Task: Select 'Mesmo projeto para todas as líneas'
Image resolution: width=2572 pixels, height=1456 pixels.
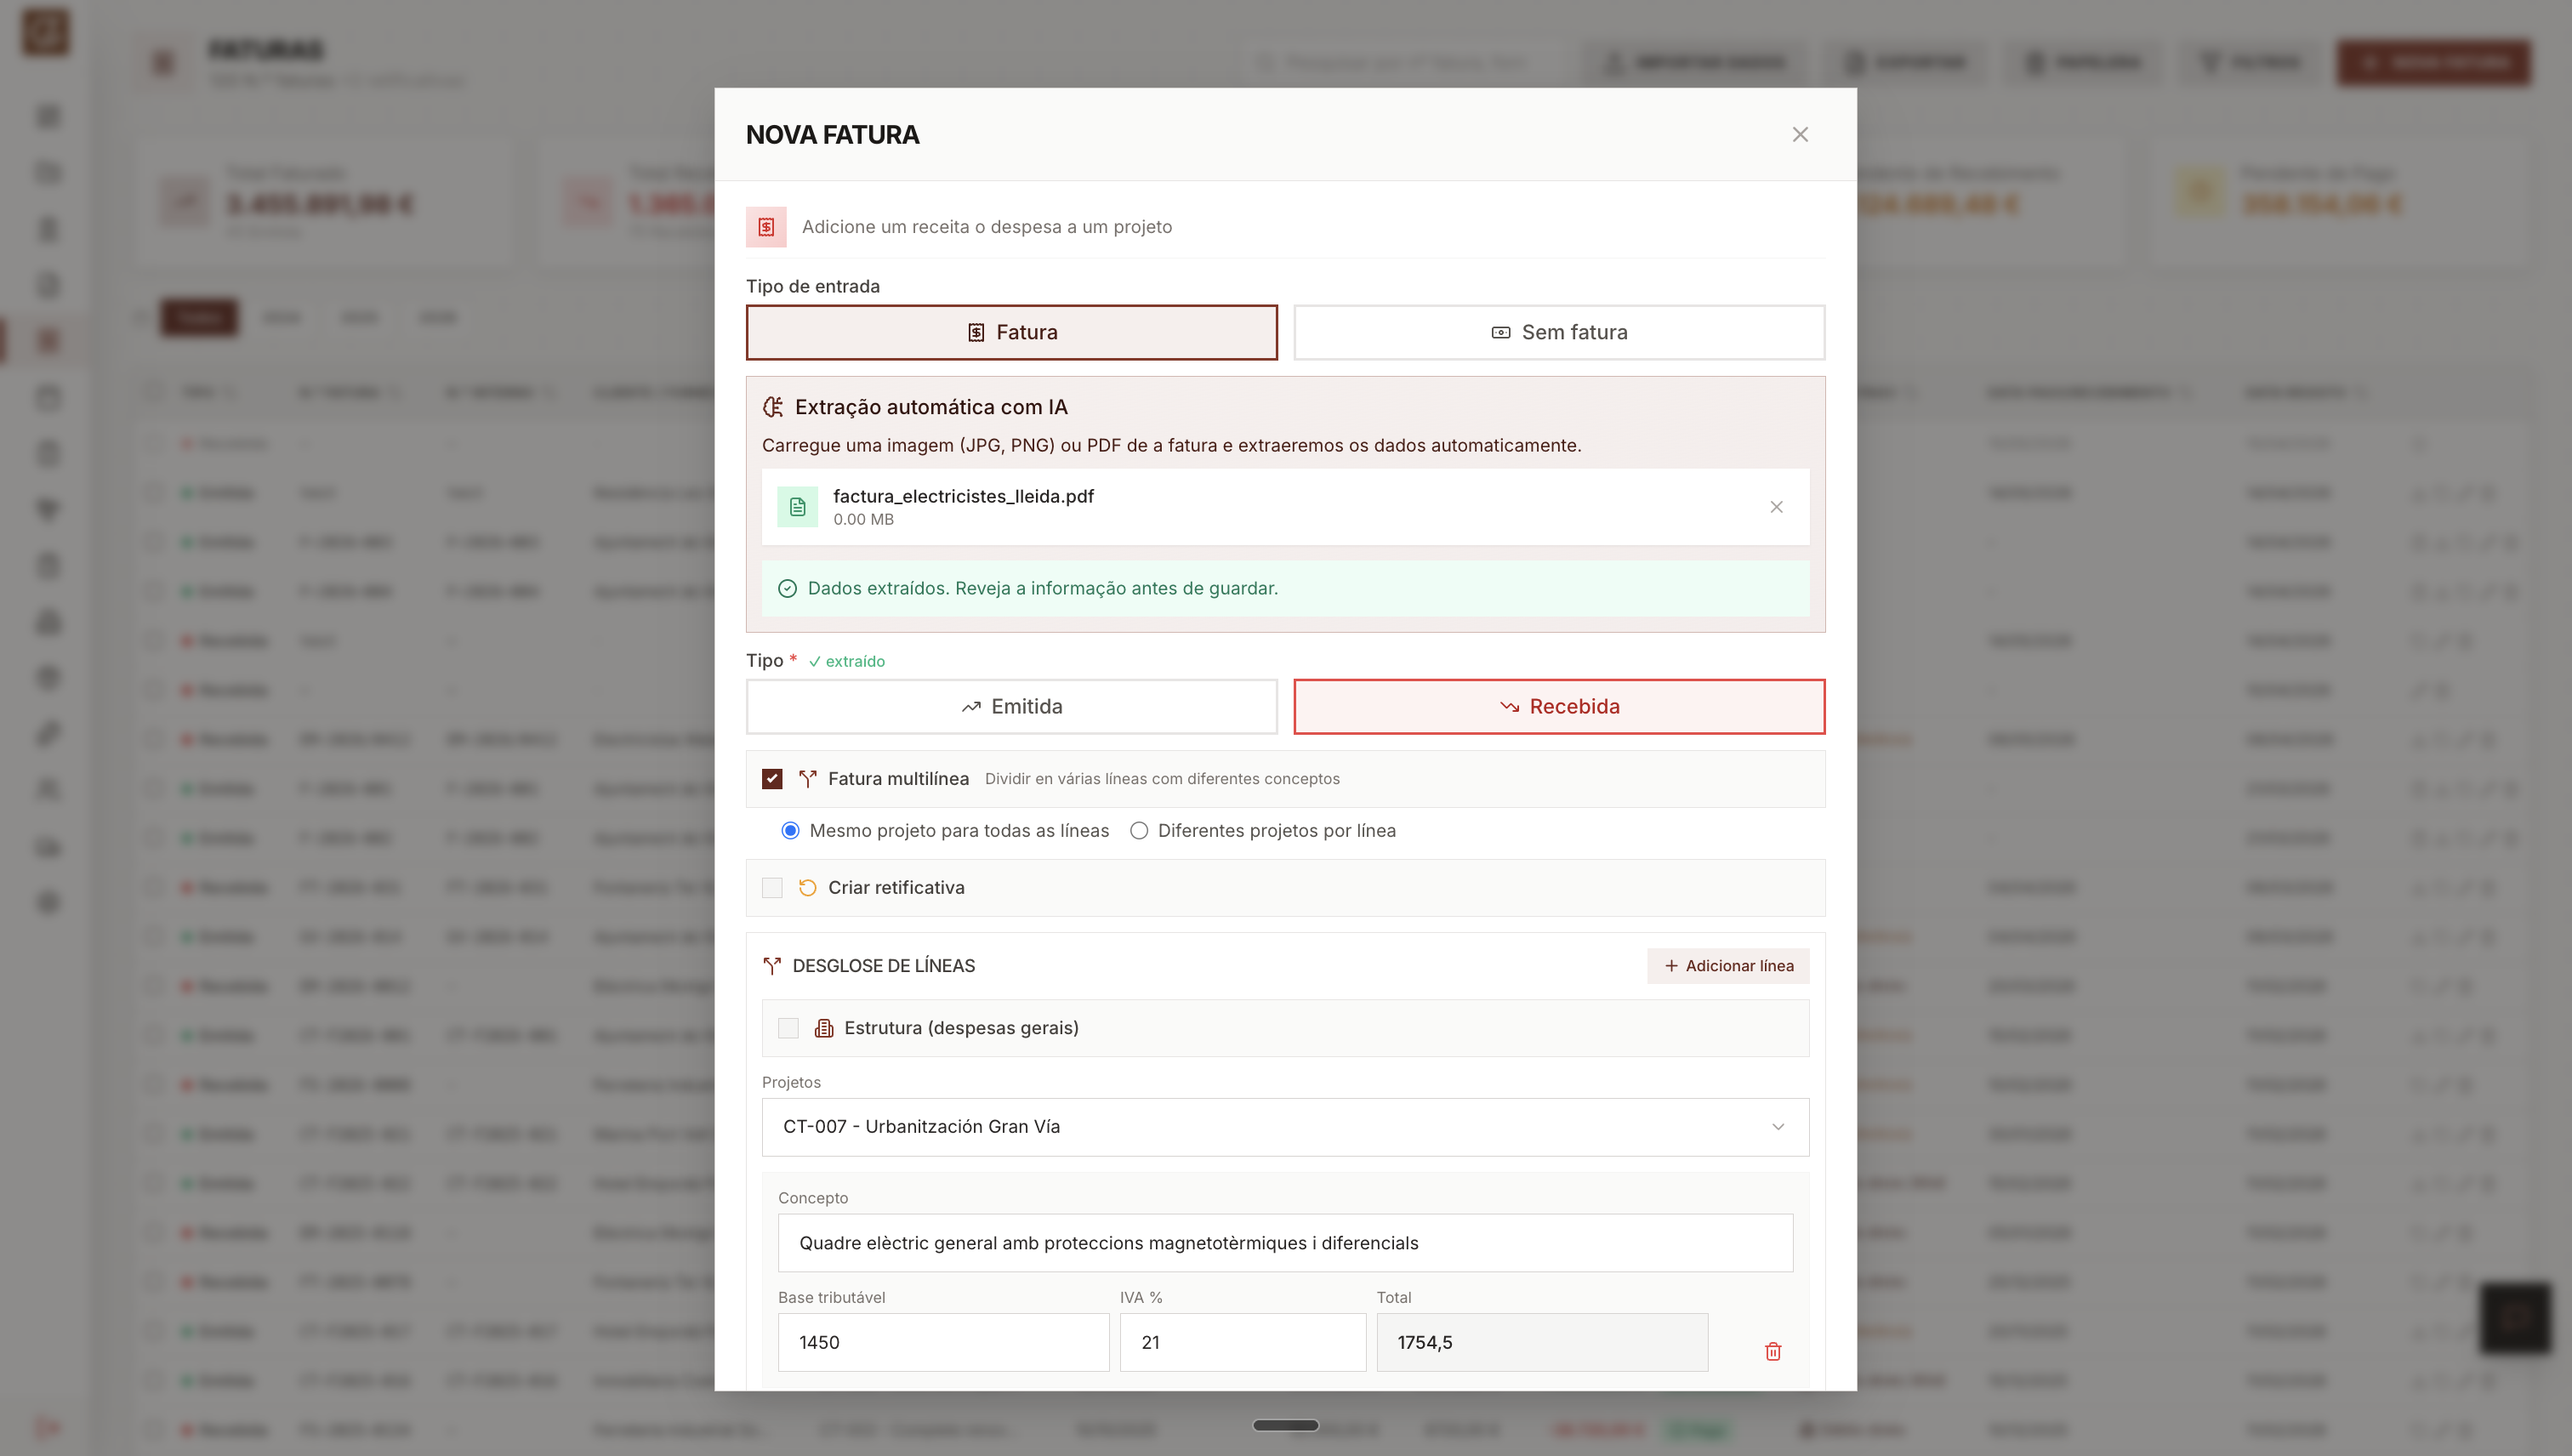Action: pos(790,831)
